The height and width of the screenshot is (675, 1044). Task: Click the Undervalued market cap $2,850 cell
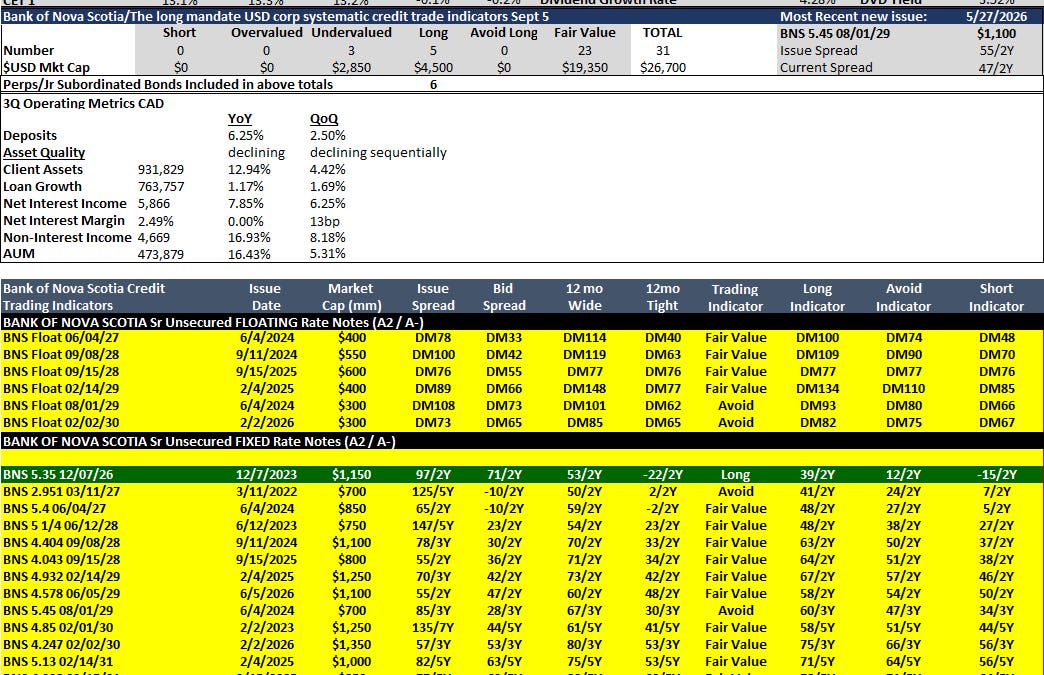(352, 67)
